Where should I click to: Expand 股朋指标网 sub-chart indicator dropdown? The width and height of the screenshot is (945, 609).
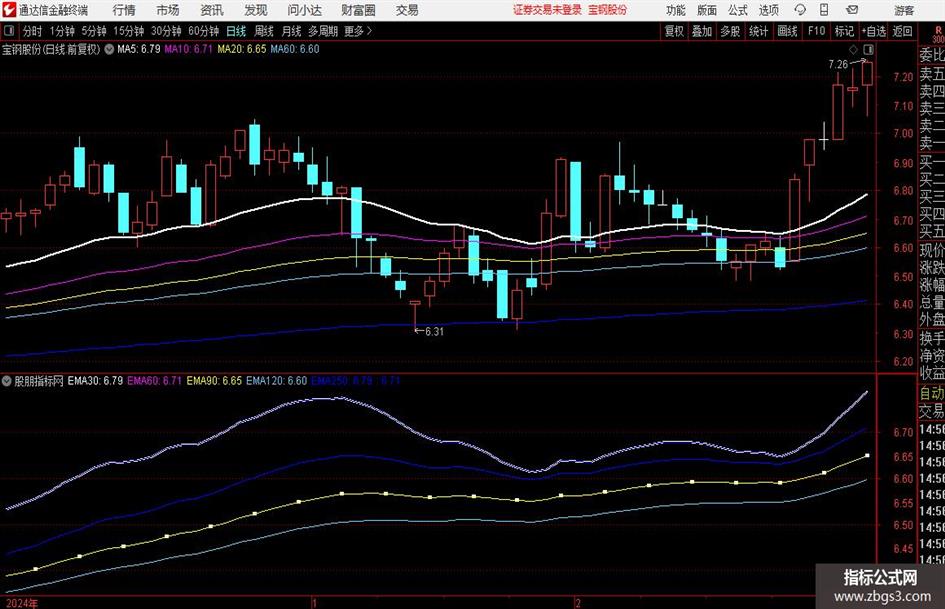7,381
